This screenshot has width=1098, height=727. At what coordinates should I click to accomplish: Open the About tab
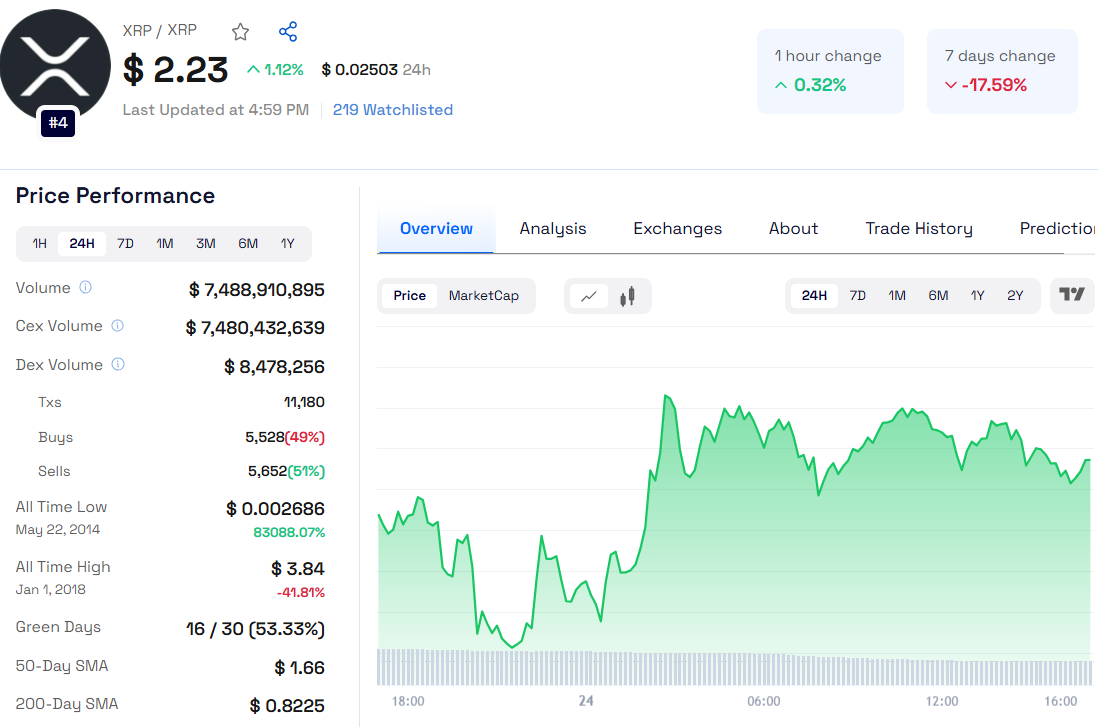coord(793,229)
